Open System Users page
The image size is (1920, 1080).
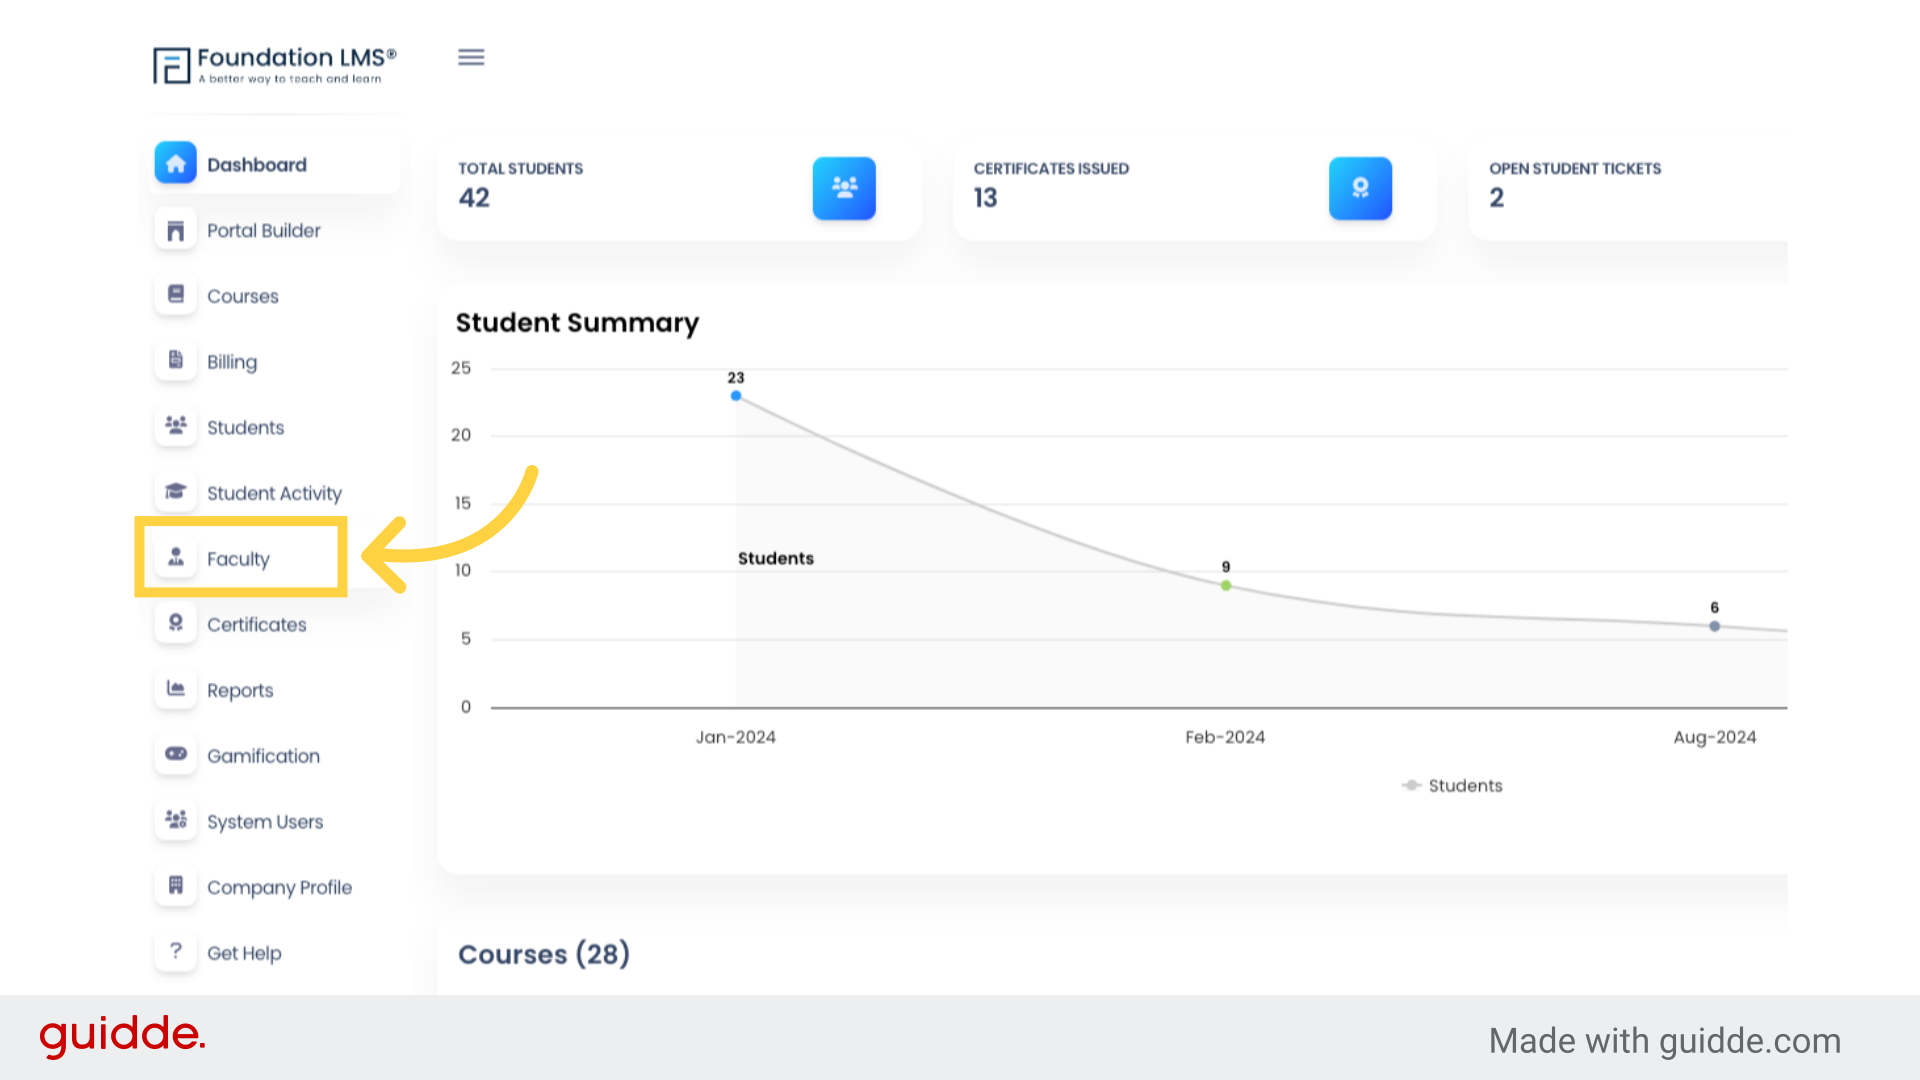[x=265, y=822]
